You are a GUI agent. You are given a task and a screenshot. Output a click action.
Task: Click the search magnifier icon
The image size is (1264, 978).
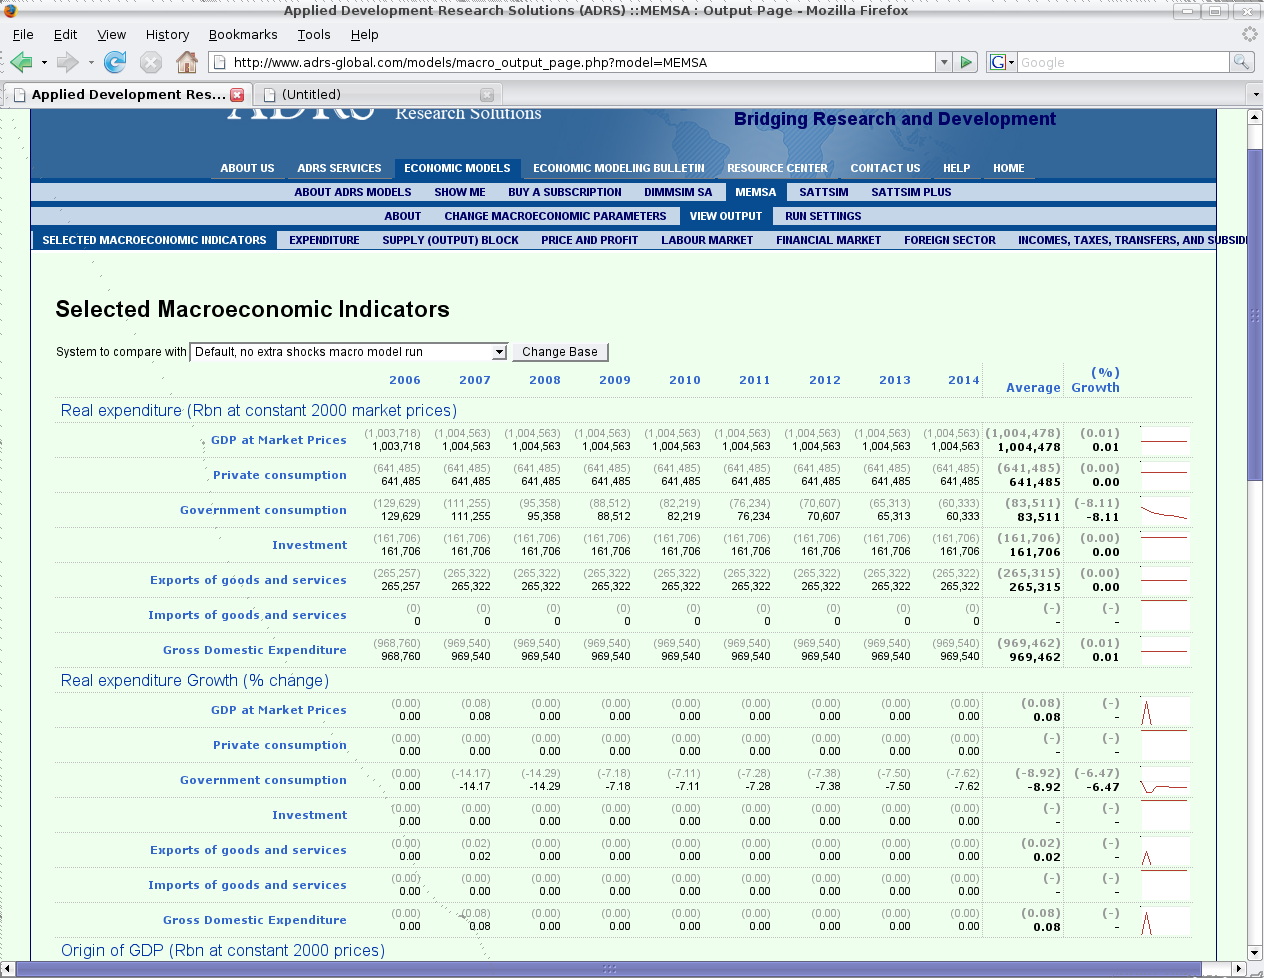(1241, 62)
